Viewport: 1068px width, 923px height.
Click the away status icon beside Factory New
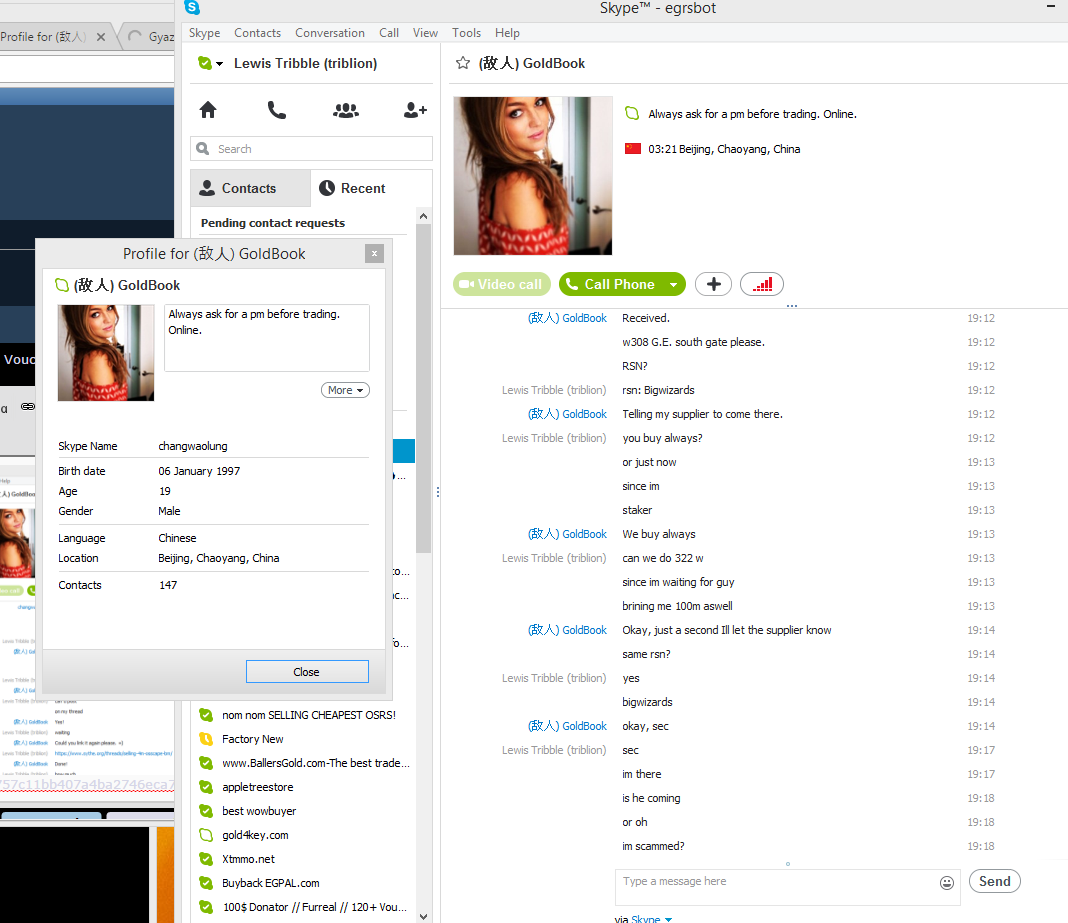206,739
